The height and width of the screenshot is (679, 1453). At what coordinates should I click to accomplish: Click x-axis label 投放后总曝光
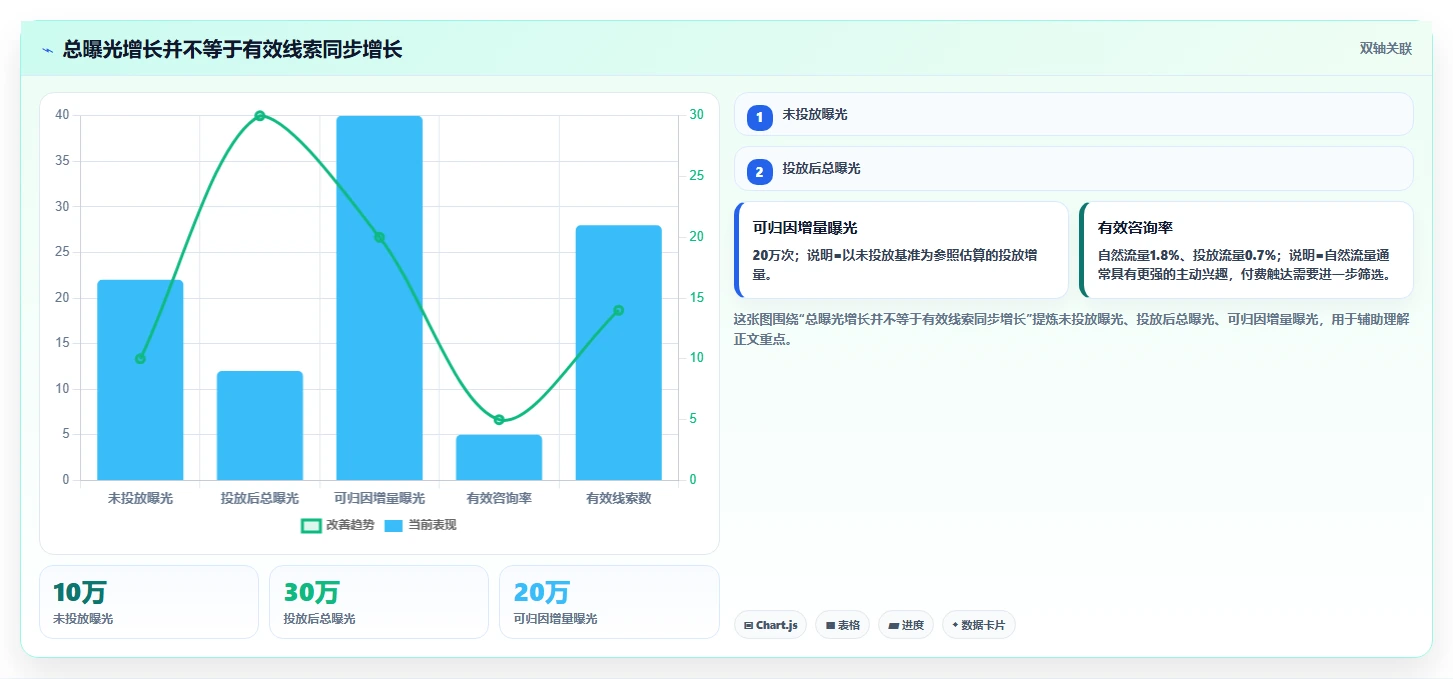260,498
